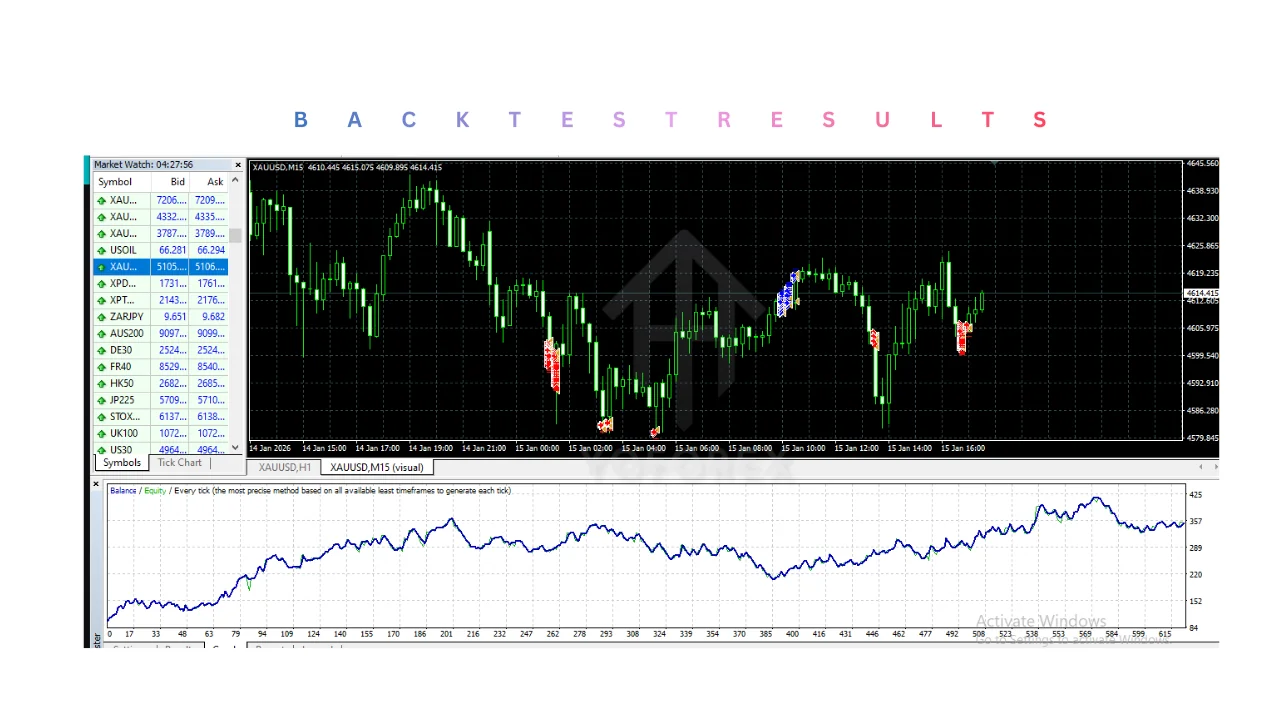Switch to the Tick Chart tab
The image size is (1280, 720).
pyautogui.click(x=180, y=463)
